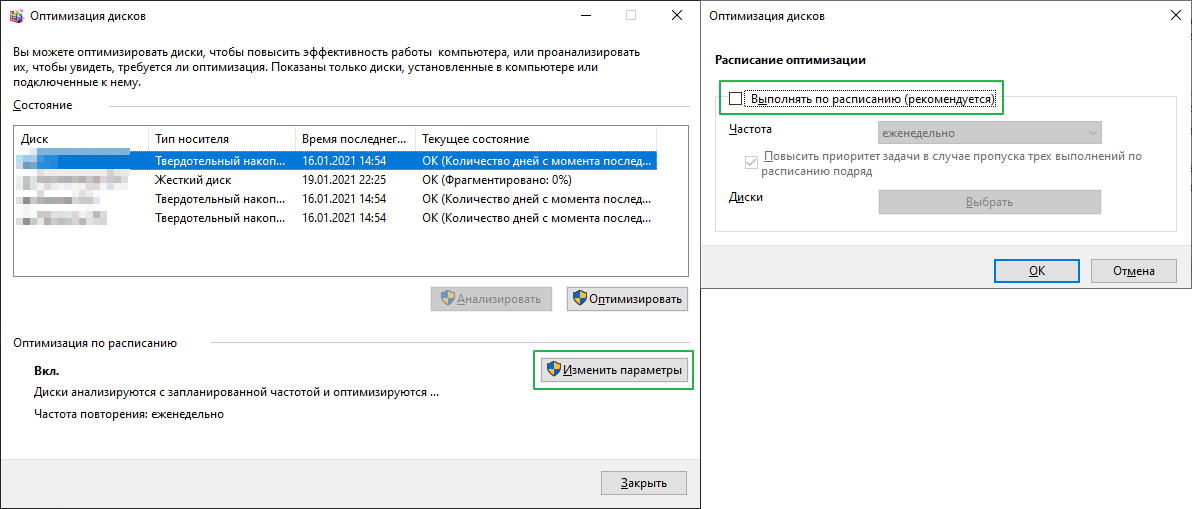Click Текущее состояние column header
The image size is (1194, 509).
click(534, 138)
